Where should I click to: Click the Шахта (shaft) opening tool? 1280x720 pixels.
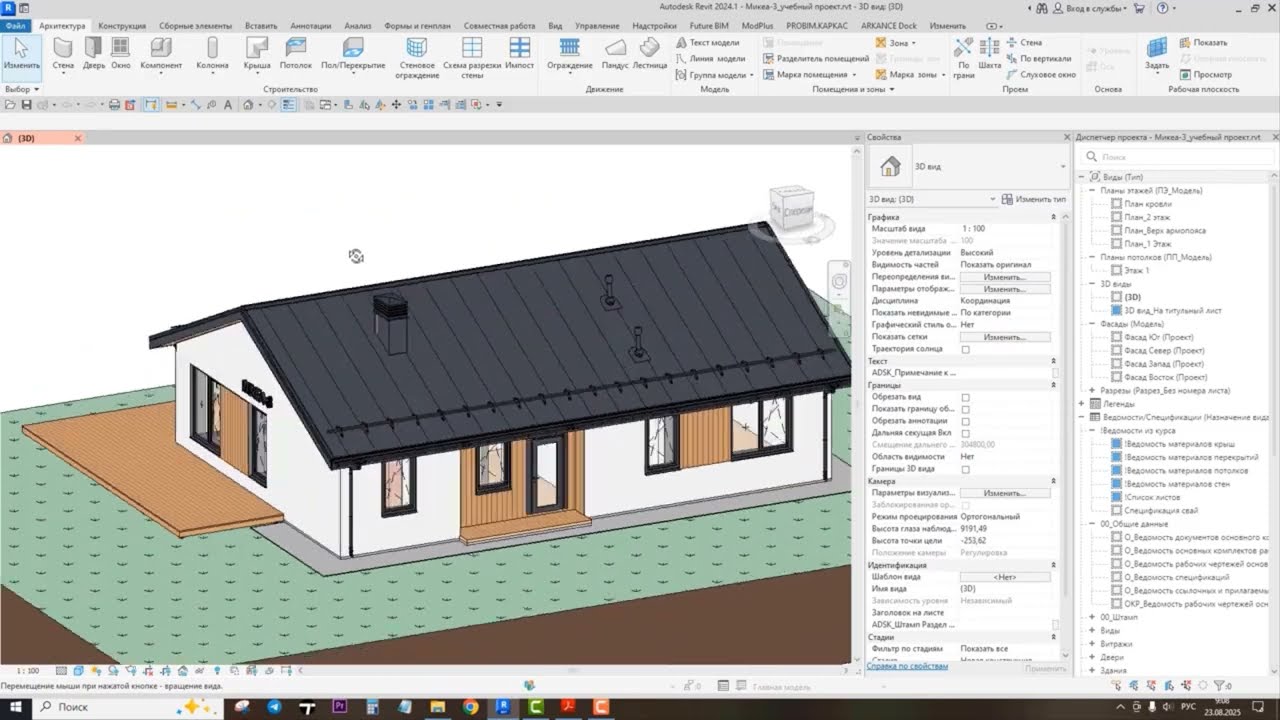coord(990,54)
